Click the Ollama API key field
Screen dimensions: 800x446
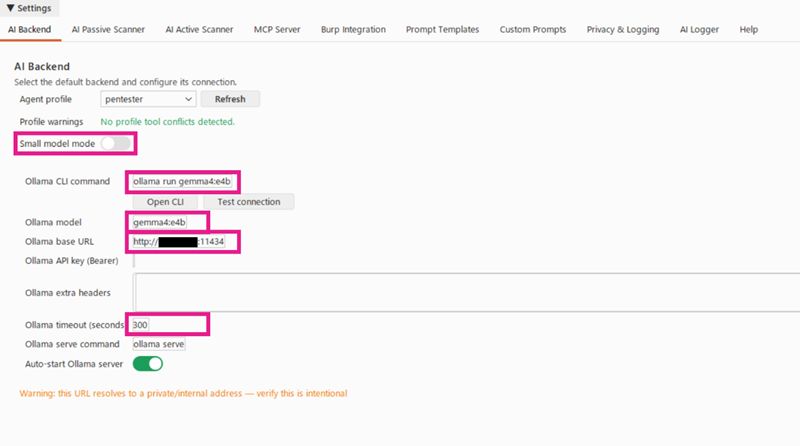[x=134, y=261]
